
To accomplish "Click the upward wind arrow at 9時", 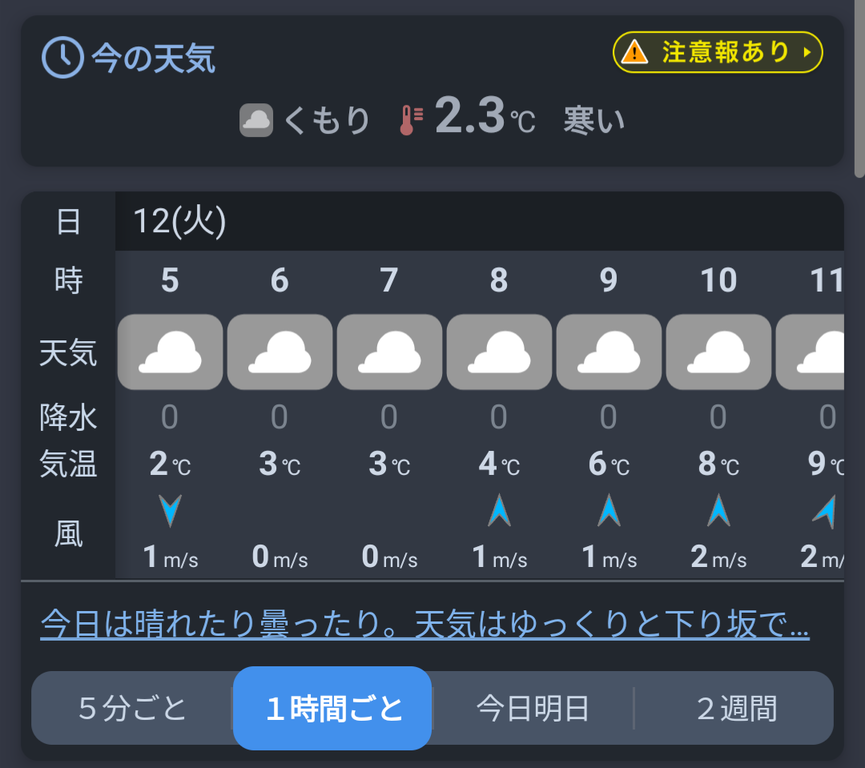I will coord(608,510).
